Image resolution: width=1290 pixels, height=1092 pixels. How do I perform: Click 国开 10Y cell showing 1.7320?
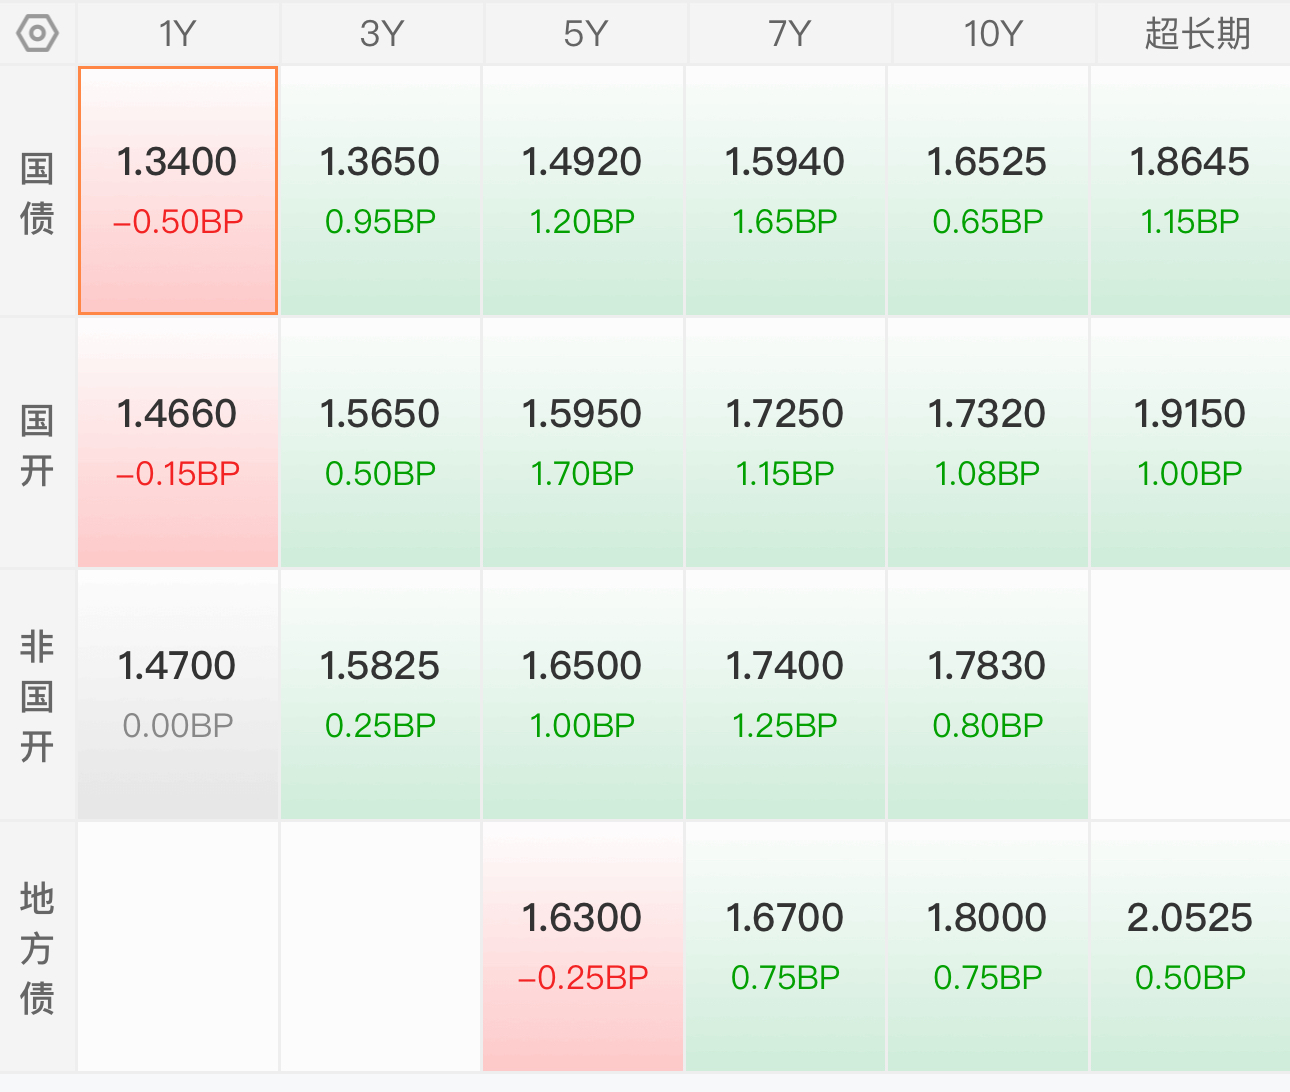tap(987, 443)
